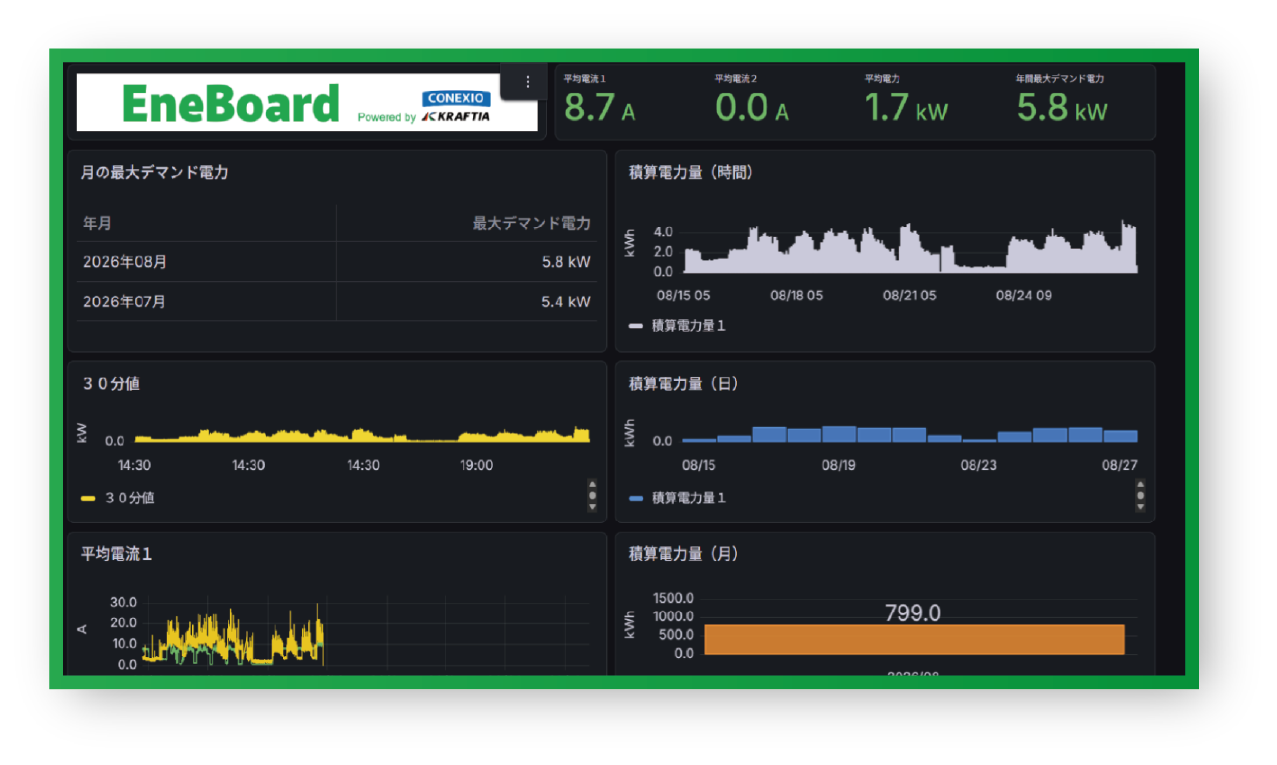This screenshot has height=765, width=1277.
Task: Open the three-dot menu beside the EneBoard logo
Action: (x=527, y=82)
